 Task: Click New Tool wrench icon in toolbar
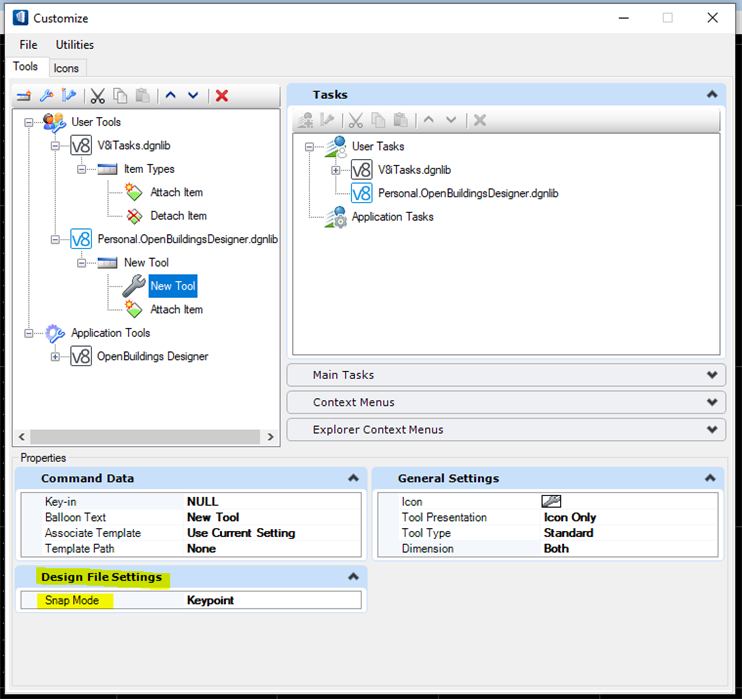(46, 96)
